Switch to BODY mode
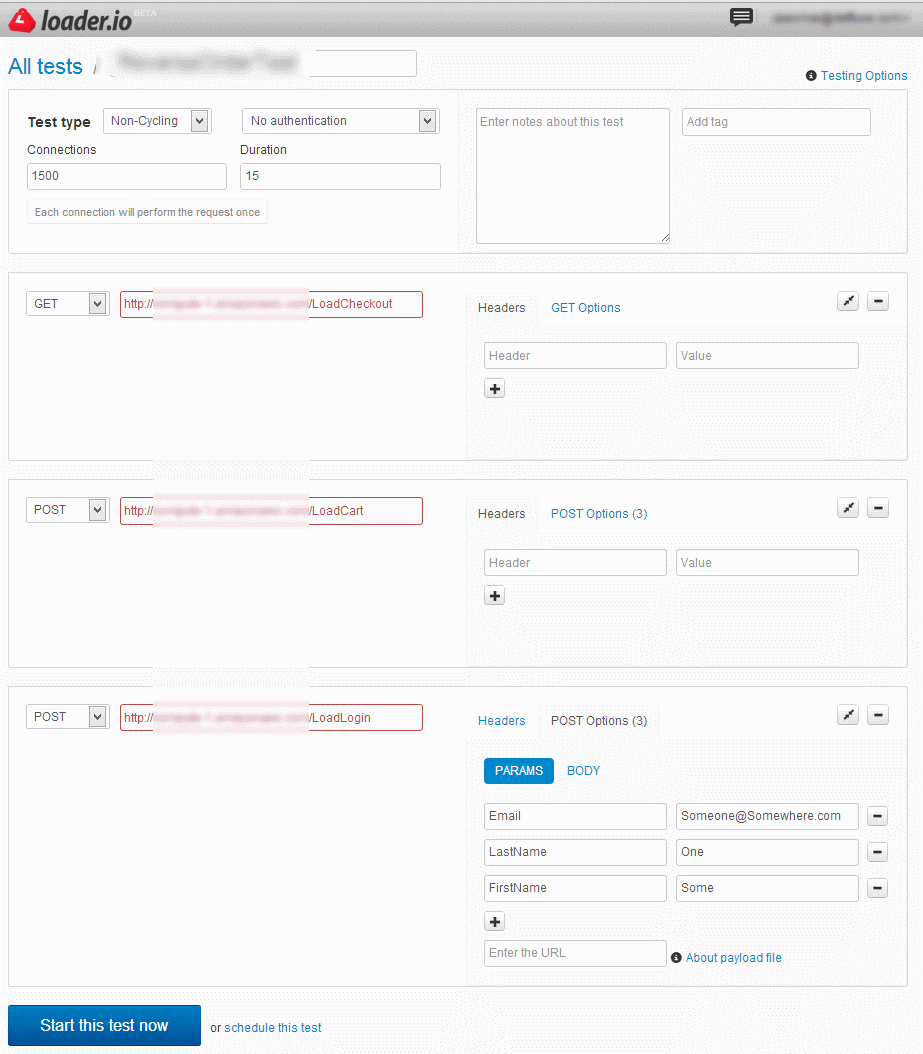The image size is (923, 1054). click(583, 771)
